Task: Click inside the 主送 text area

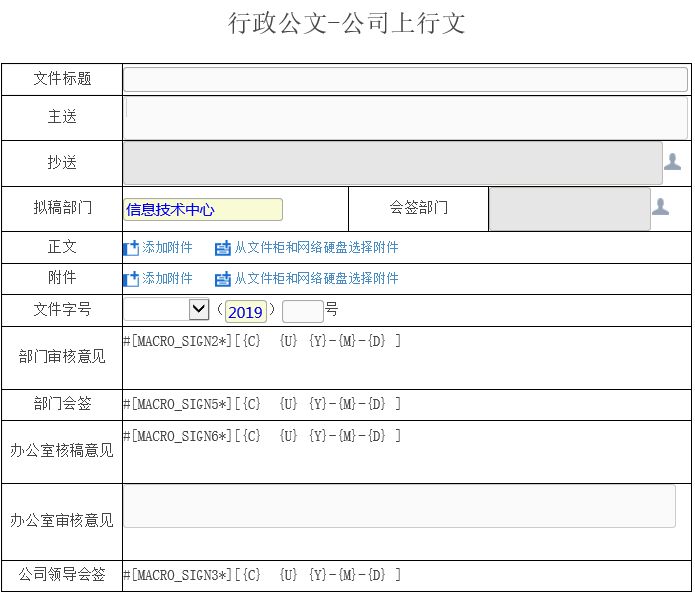Action: tap(405, 117)
